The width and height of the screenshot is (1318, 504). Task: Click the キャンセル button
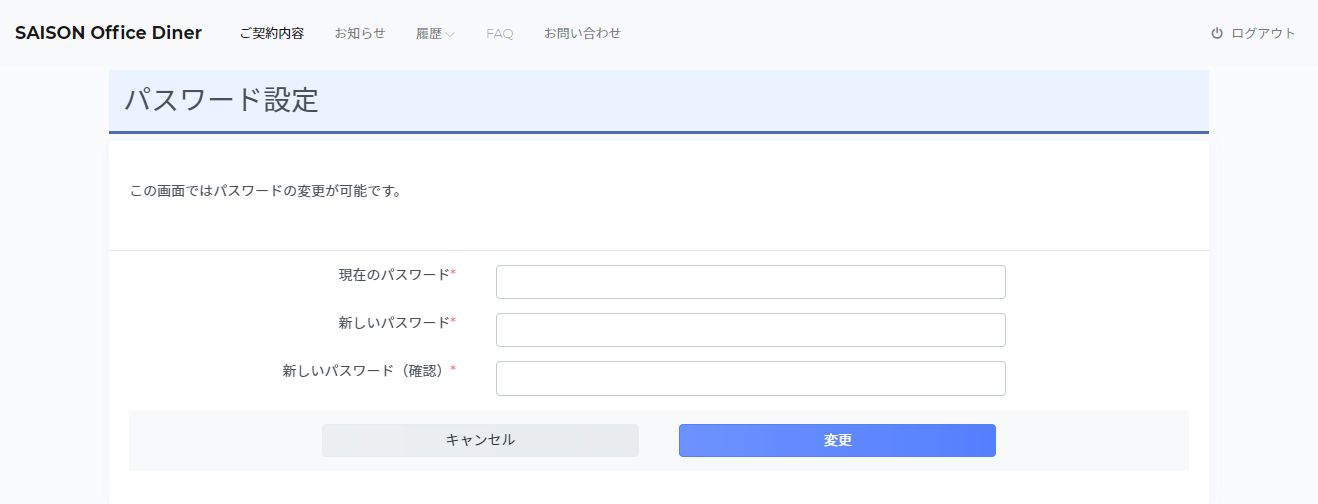(x=480, y=440)
